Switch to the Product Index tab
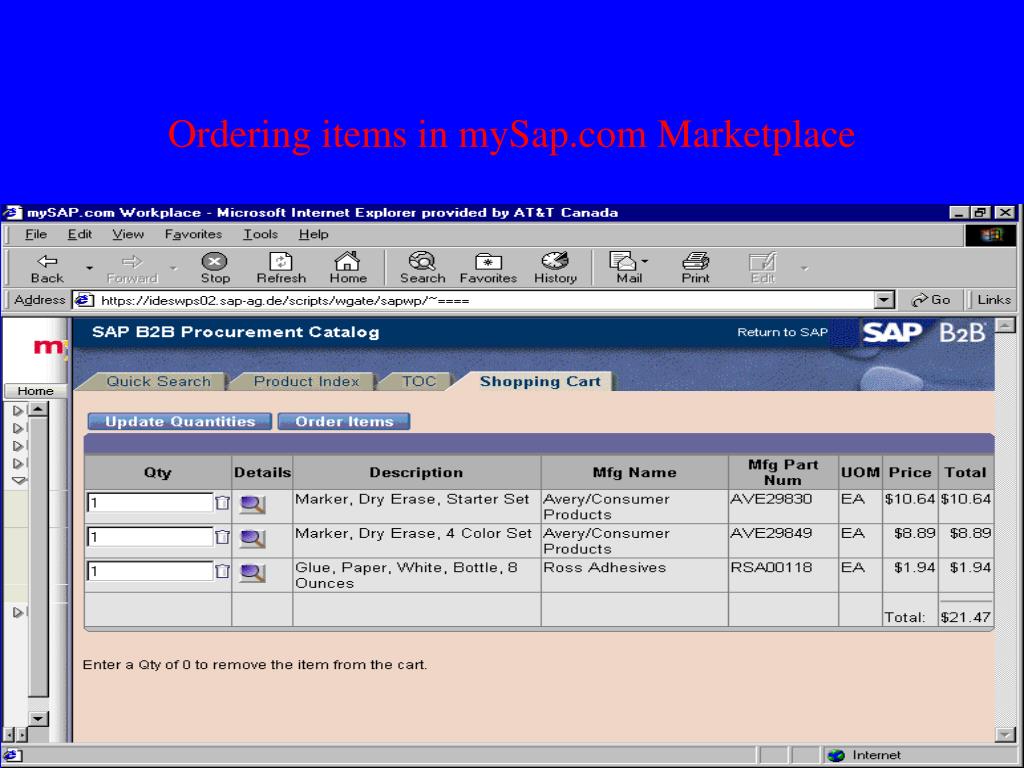Image resolution: width=1024 pixels, height=768 pixels. [306, 381]
